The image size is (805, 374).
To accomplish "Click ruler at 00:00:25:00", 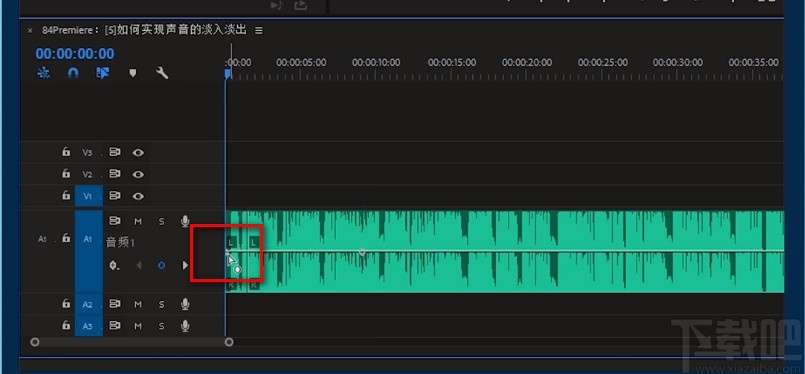I will 602,63.
